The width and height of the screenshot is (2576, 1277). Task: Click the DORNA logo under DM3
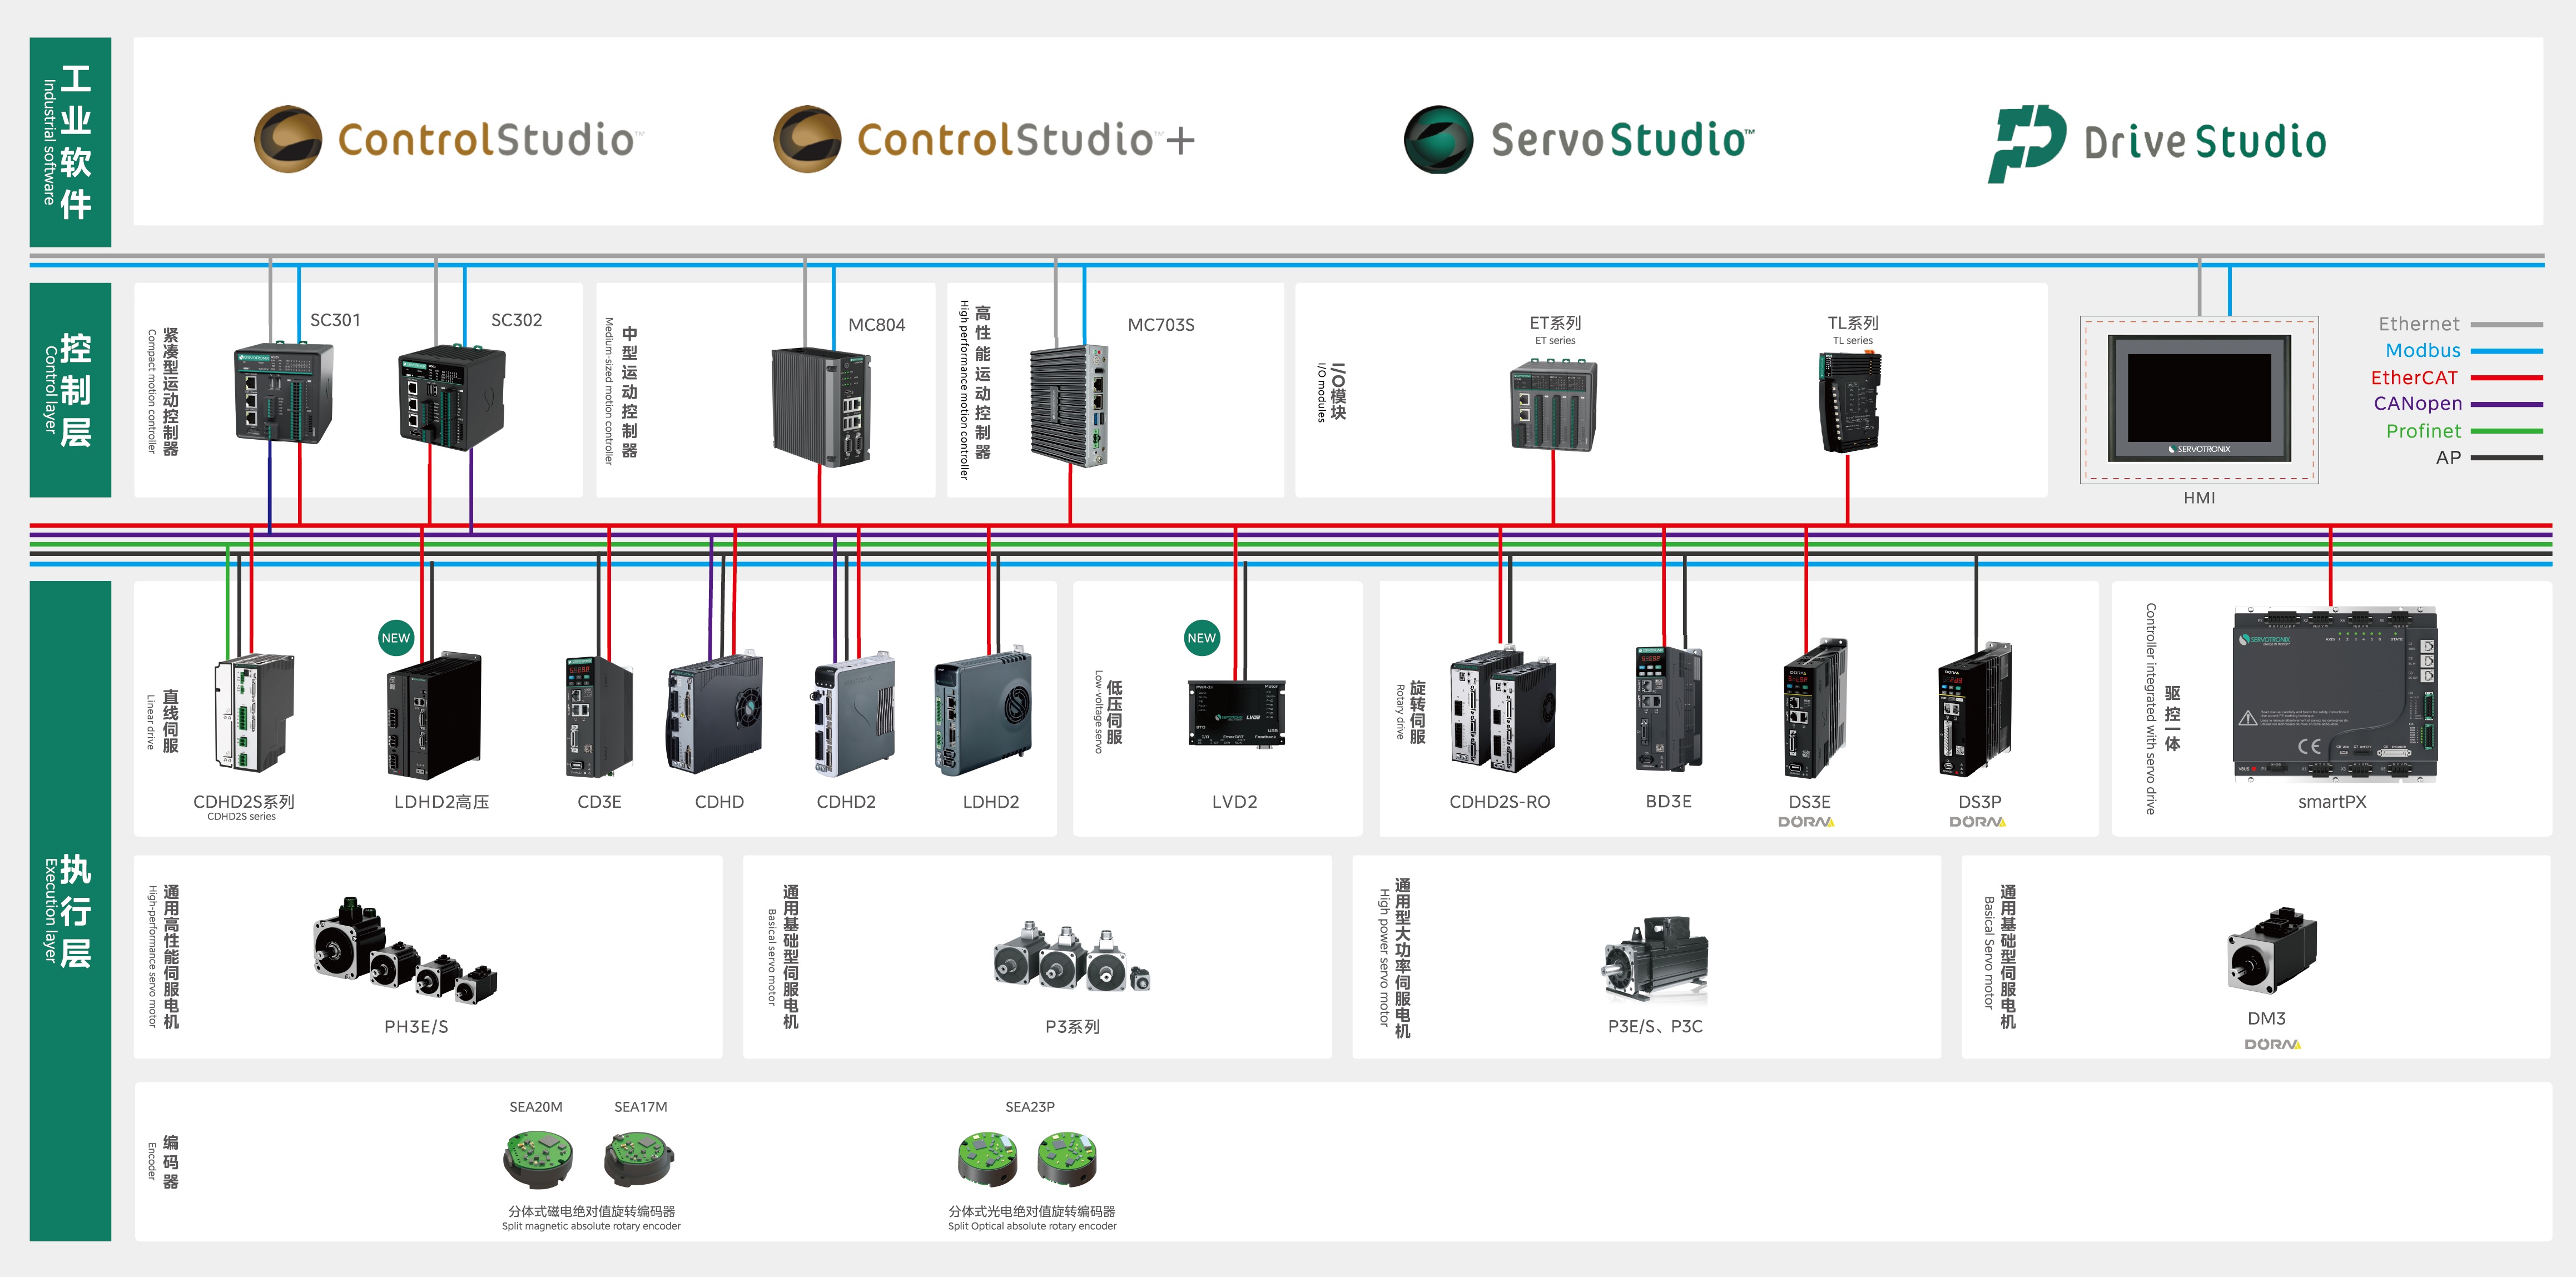pos(2272,1044)
